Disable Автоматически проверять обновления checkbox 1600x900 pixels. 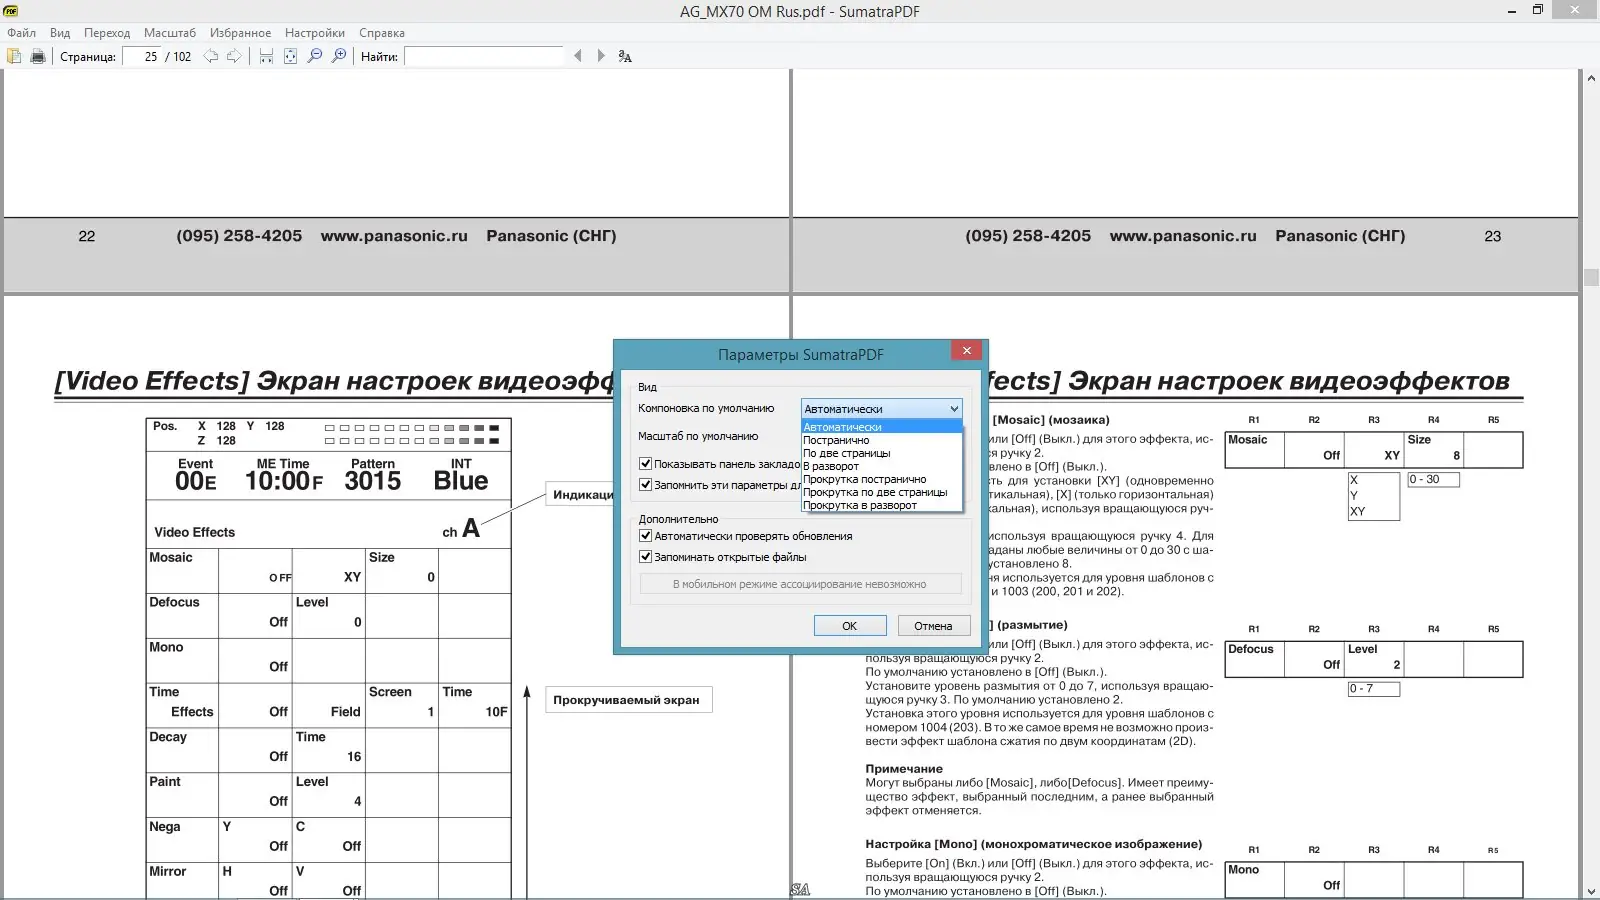tap(646, 535)
